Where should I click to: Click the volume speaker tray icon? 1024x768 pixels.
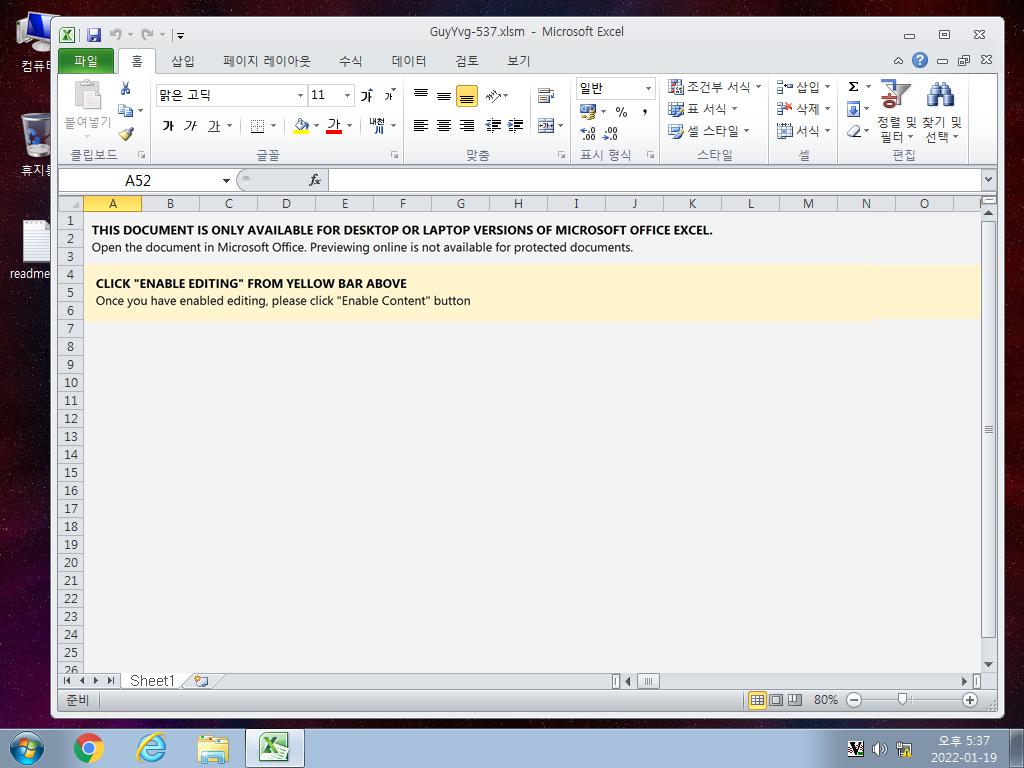point(879,749)
